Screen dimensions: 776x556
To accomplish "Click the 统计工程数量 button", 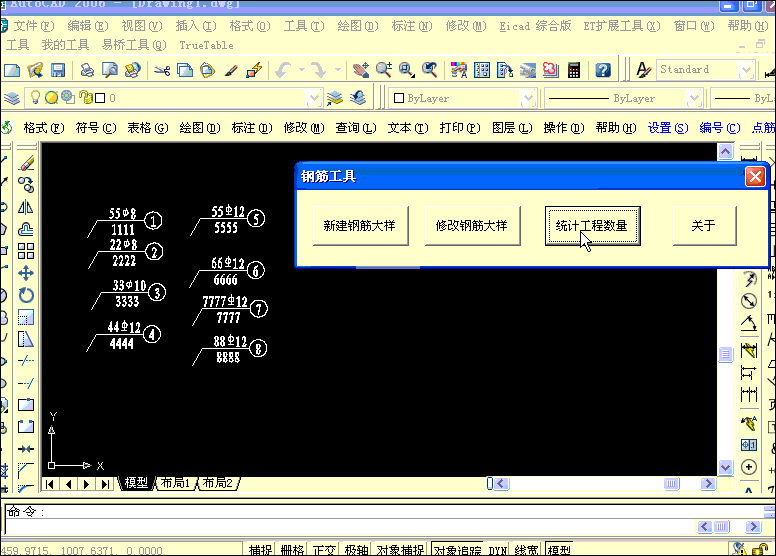I will tap(592, 226).
